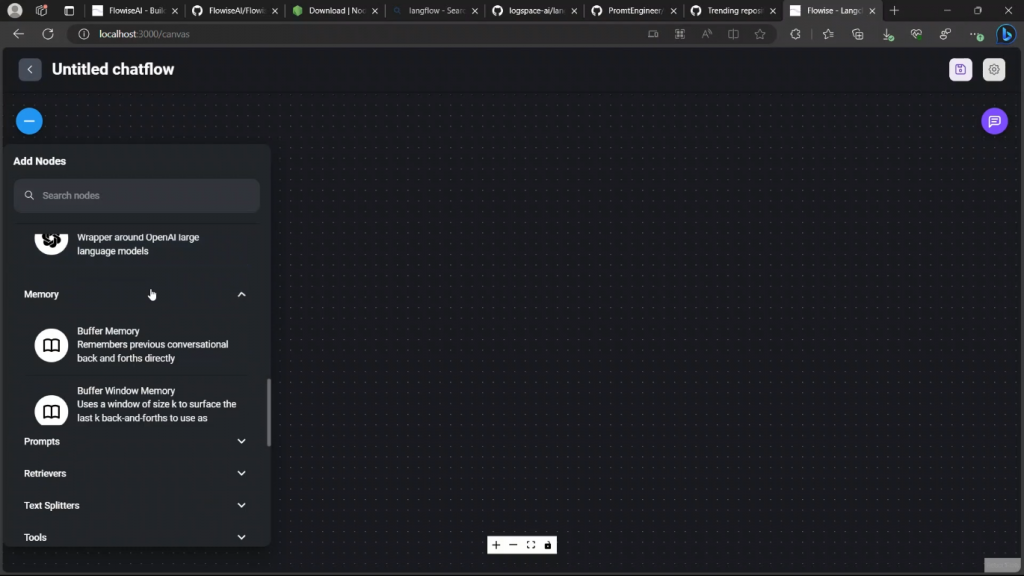Image resolution: width=1024 pixels, height=576 pixels.
Task: Open the purple chat message button
Action: tap(994, 121)
